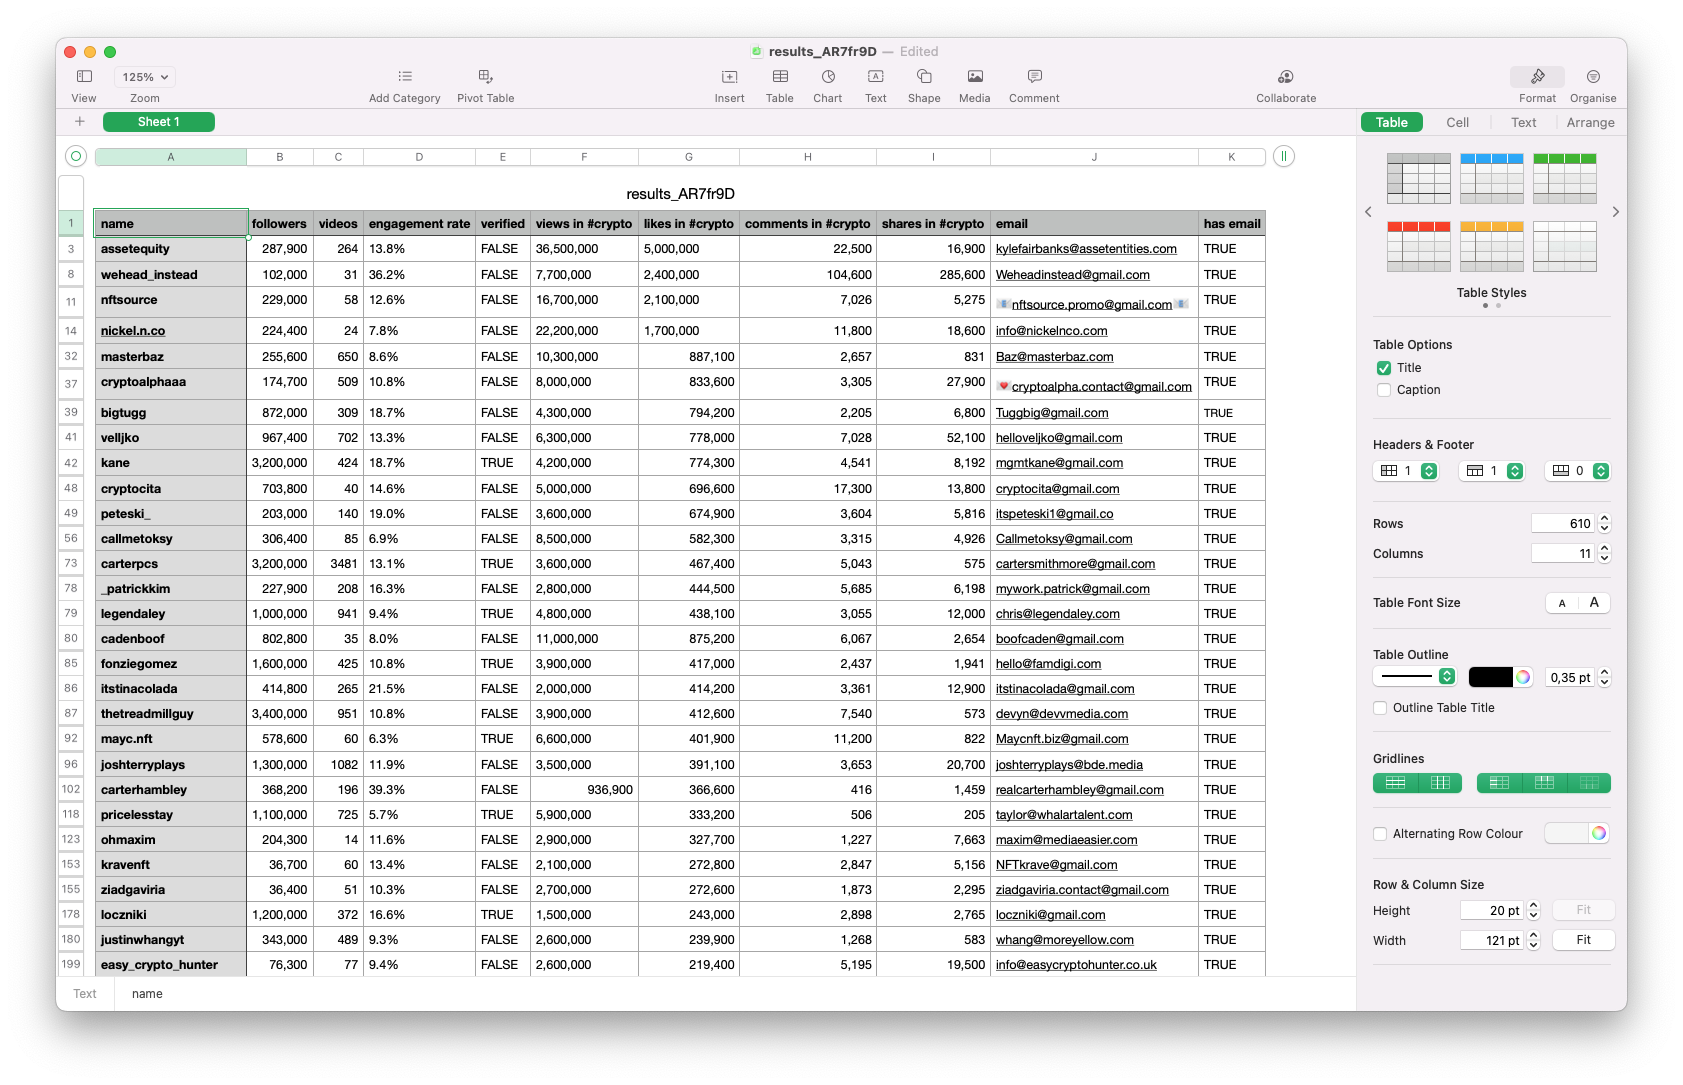Add a new sheet with plus button

pyautogui.click(x=80, y=122)
